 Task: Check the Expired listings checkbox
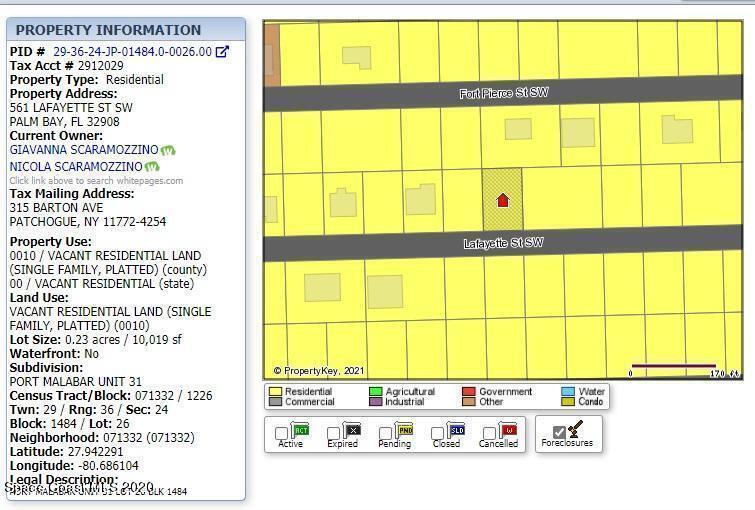pyautogui.click(x=334, y=434)
